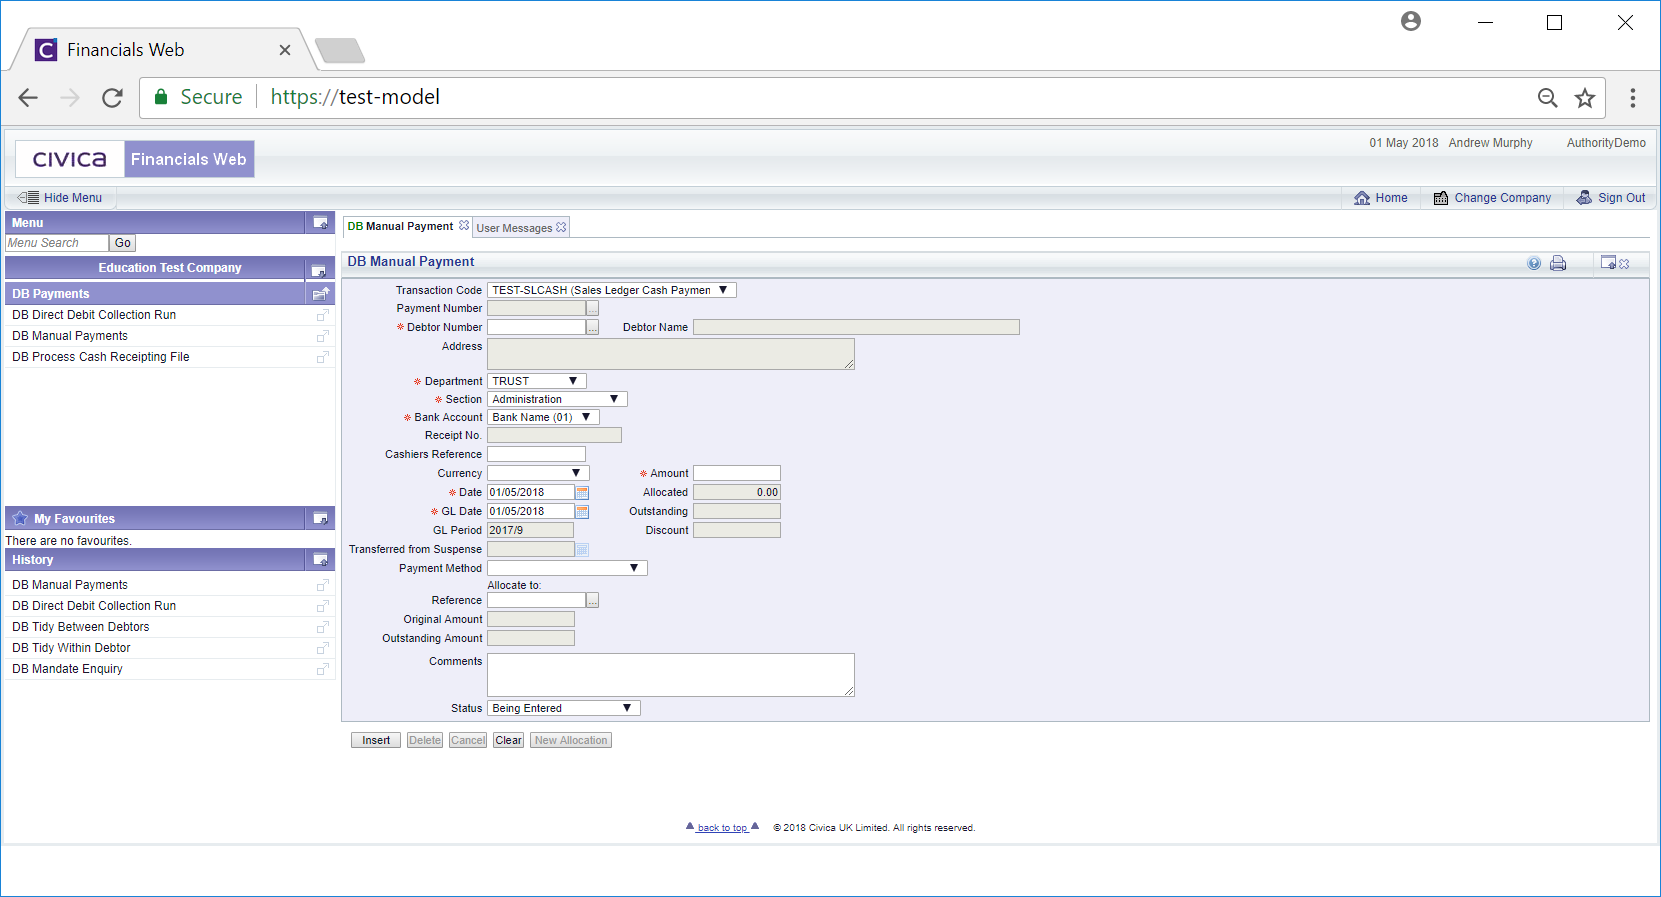Open DB Process Cash Receipting File menu item

tap(101, 357)
